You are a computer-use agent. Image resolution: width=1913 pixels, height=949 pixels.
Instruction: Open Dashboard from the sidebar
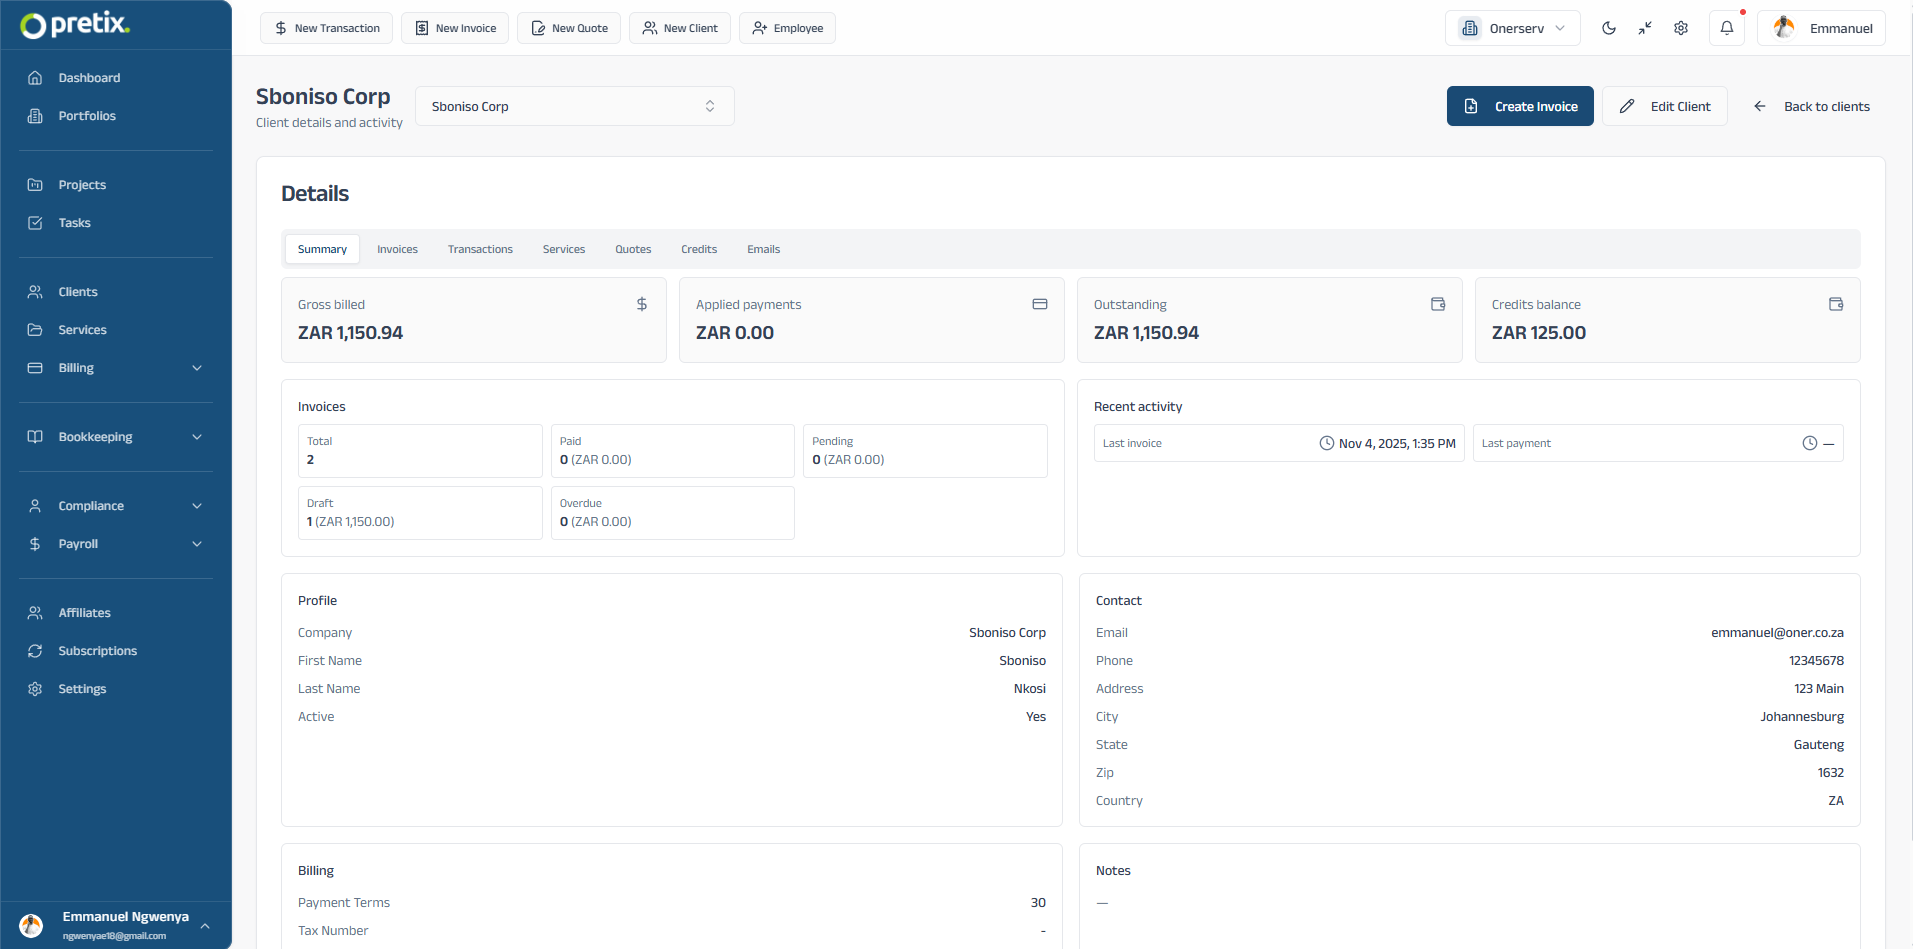point(89,78)
